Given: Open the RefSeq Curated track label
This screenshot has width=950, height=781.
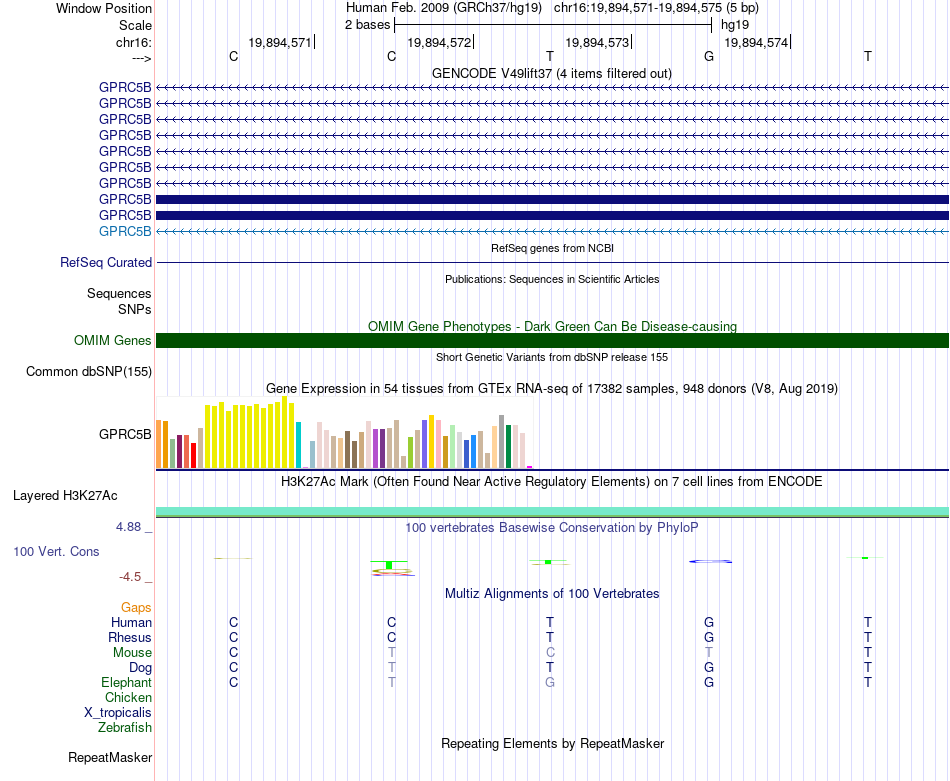Looking at the screenshot, I should pos(106,262).
